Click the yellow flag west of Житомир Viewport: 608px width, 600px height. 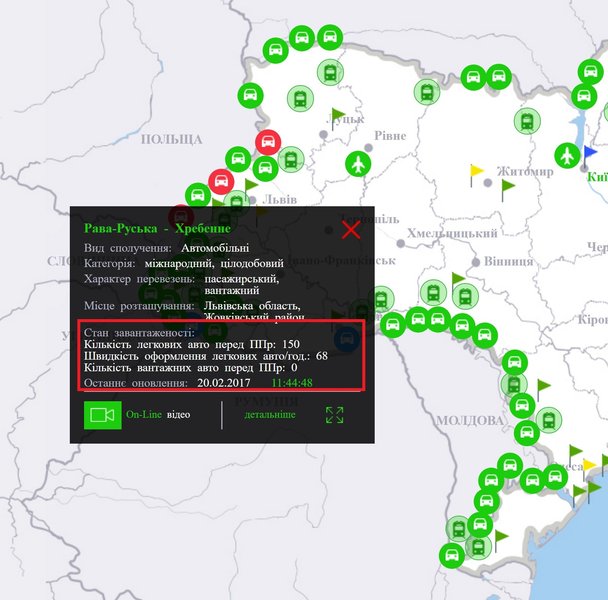(477, 172)
